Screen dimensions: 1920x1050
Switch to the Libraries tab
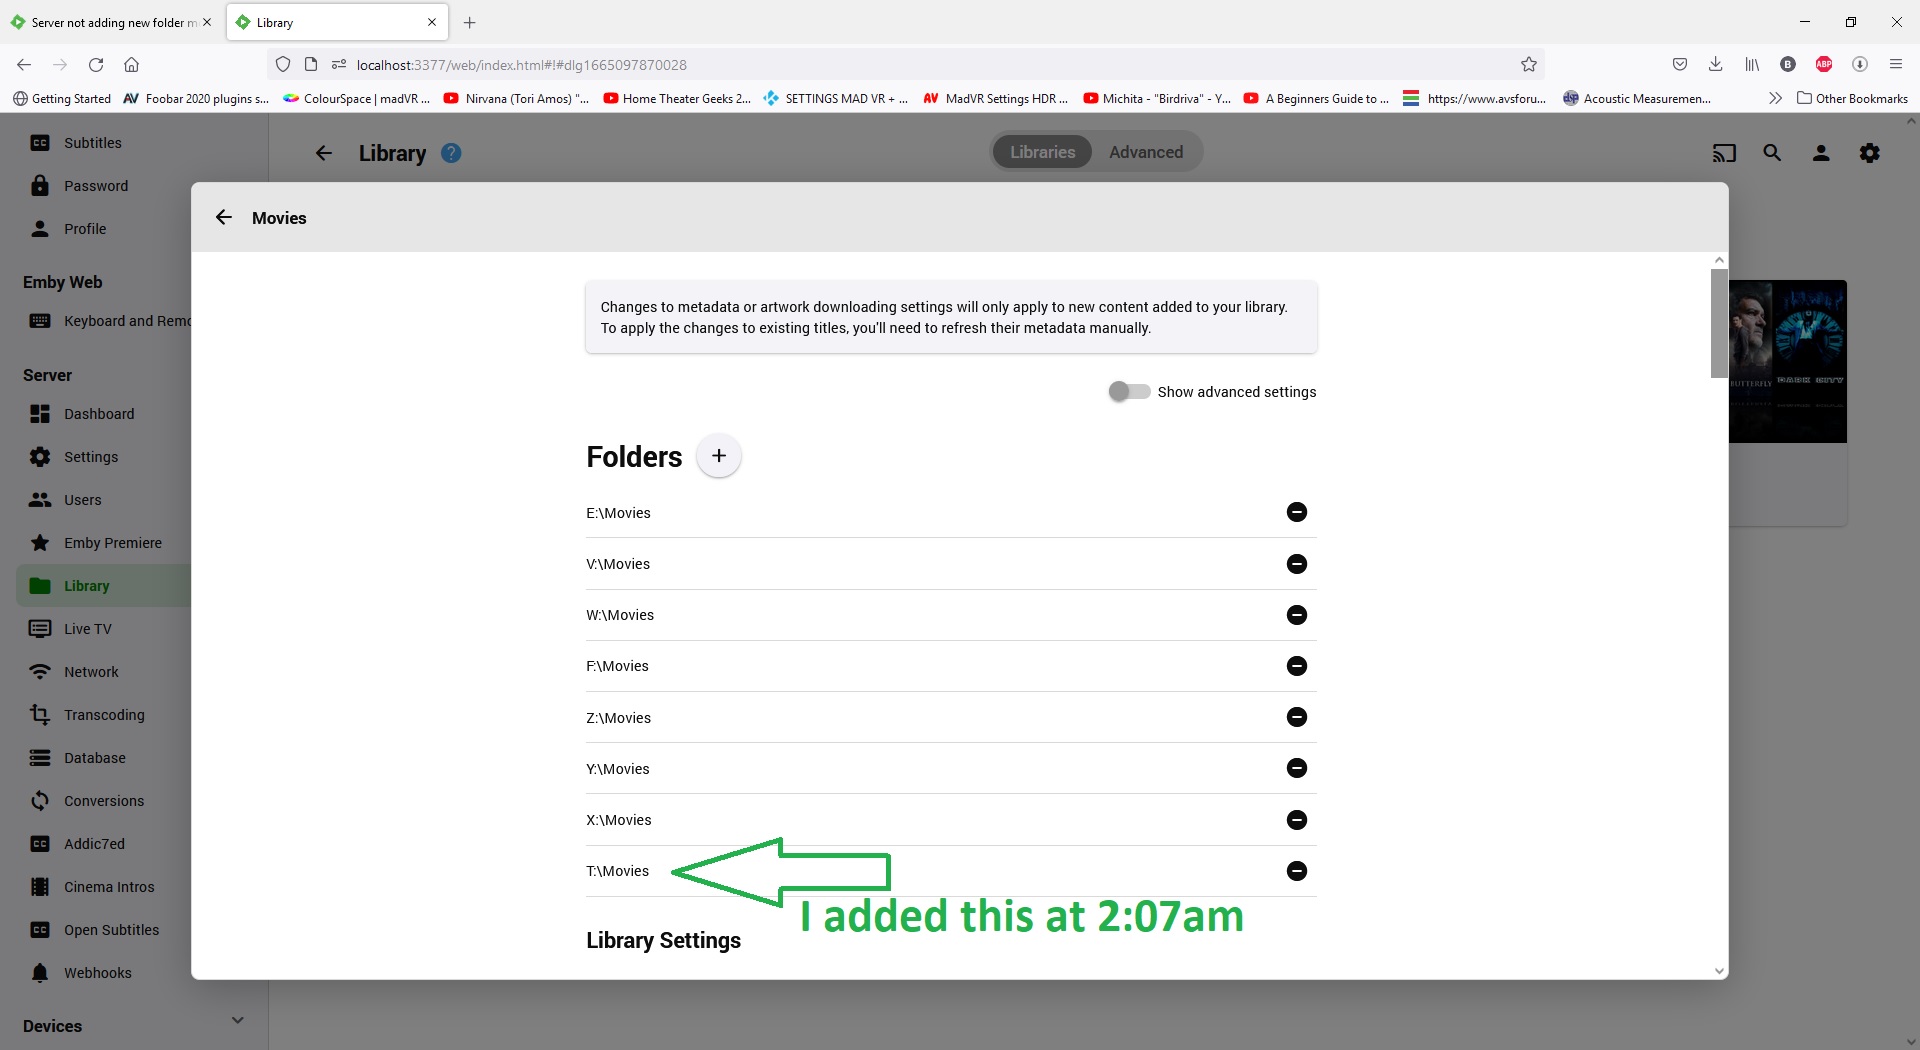coord(1042,152)
